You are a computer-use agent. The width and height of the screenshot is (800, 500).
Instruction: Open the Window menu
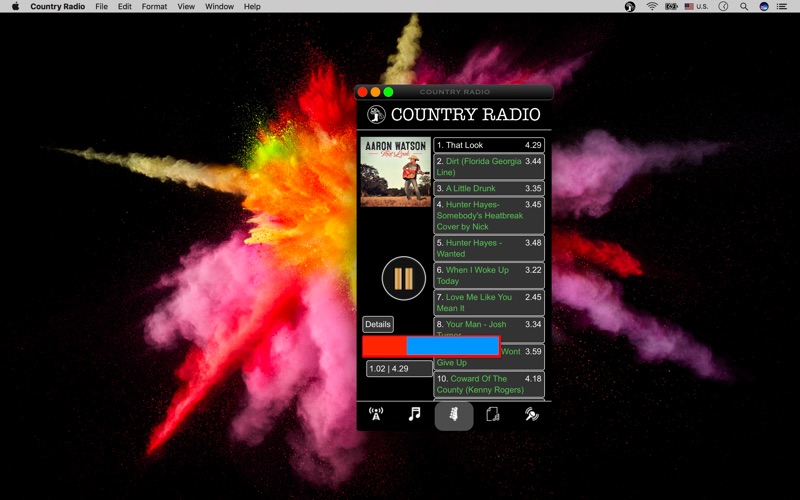[219, 7]
